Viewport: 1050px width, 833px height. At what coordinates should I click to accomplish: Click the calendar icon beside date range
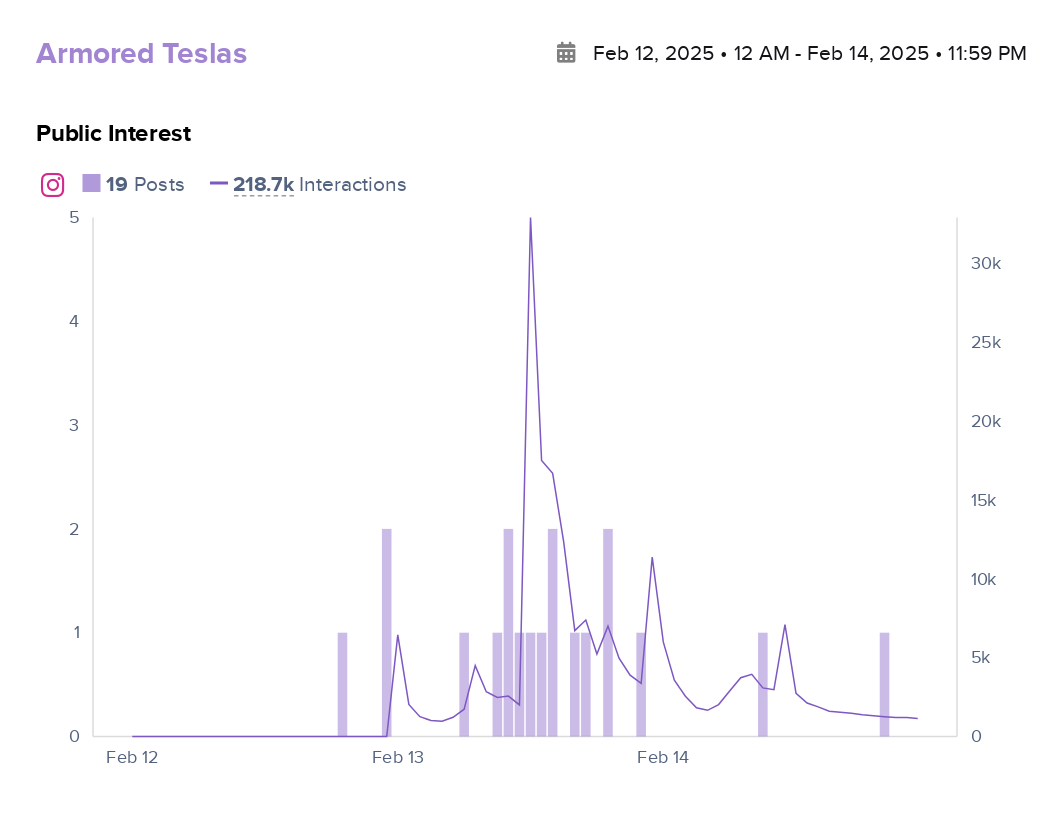(x=566, y=53)
